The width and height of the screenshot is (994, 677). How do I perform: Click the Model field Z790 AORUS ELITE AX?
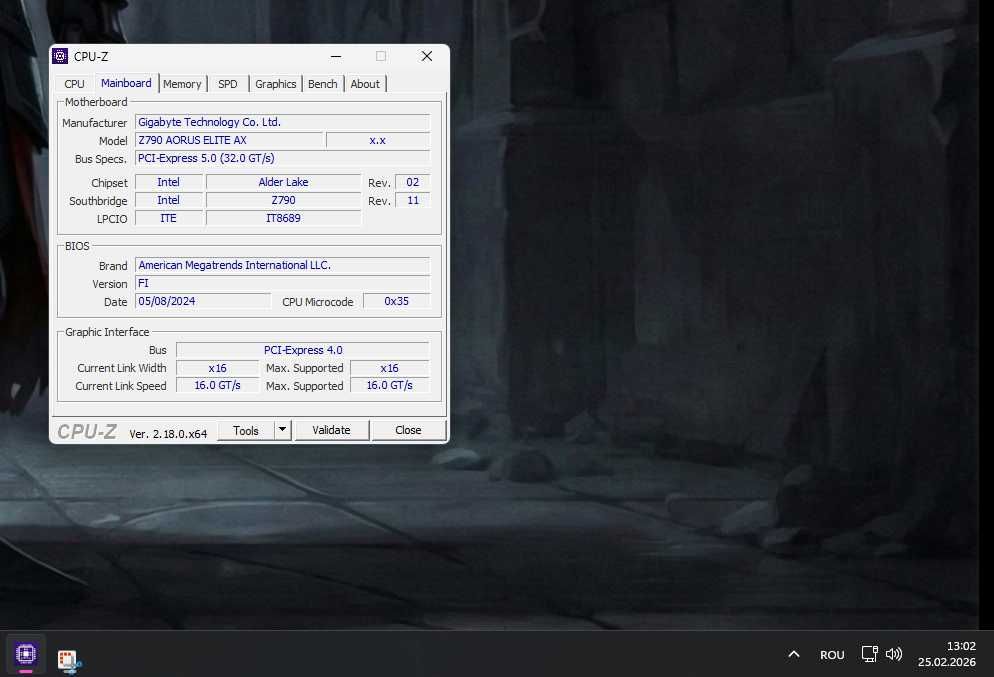tap(229, 140)
